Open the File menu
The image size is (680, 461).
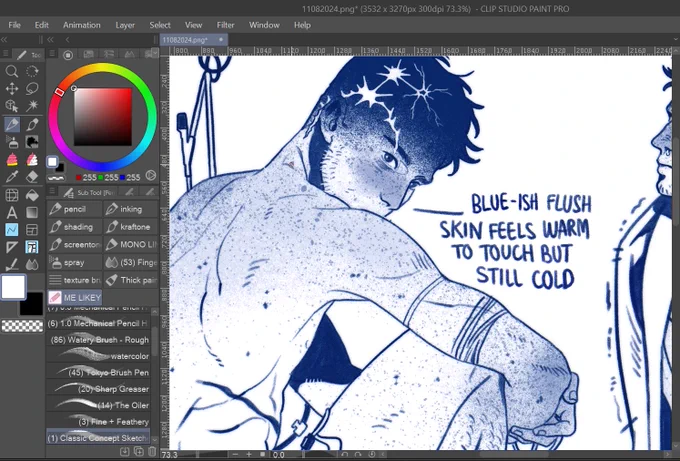click(x=14, y=25)
